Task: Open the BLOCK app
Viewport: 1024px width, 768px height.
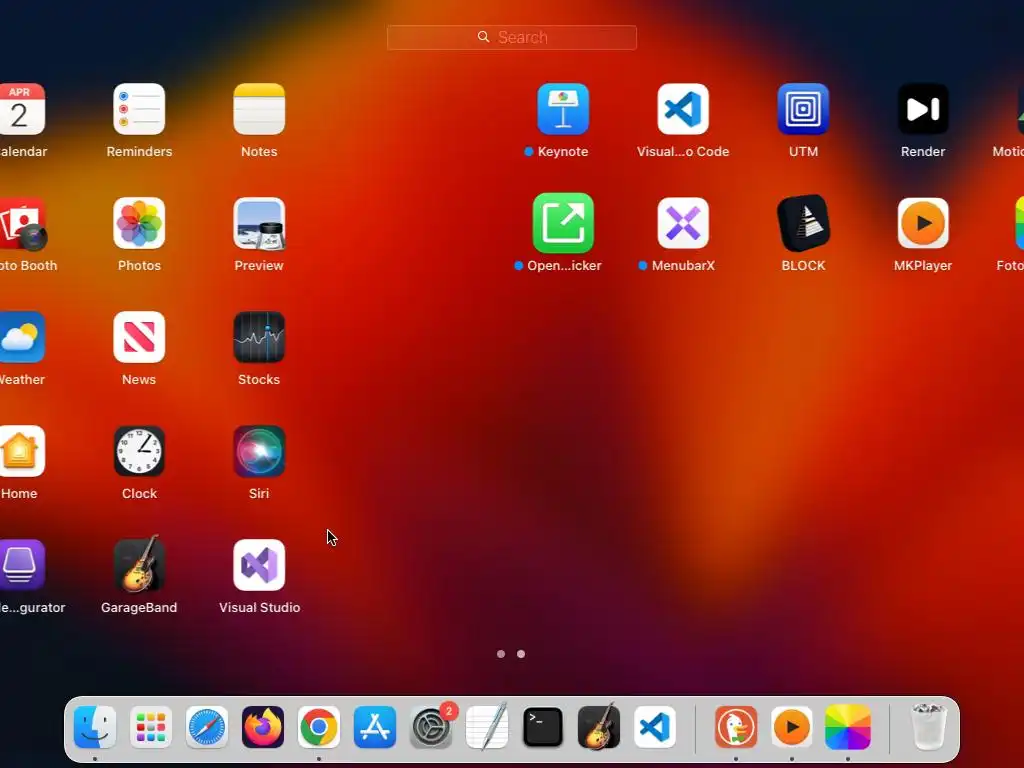Action: pos(803,223)
